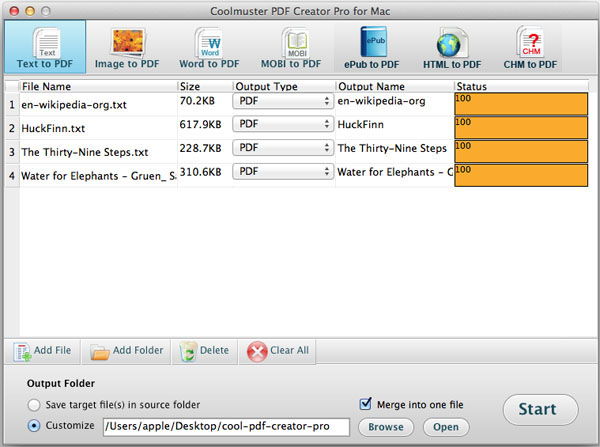
Task: Select the Text to PDF mode icon
Action: 45,47
